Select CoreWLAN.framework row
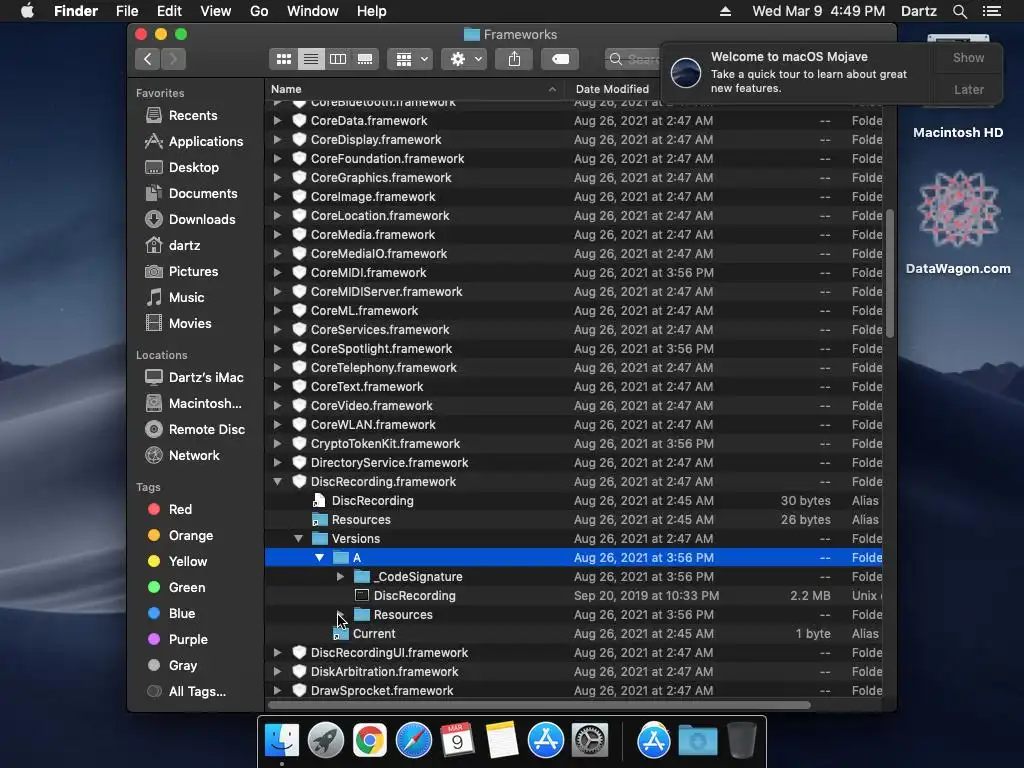1024x768 pixels. pyautogui.click(x=574, y=425)
